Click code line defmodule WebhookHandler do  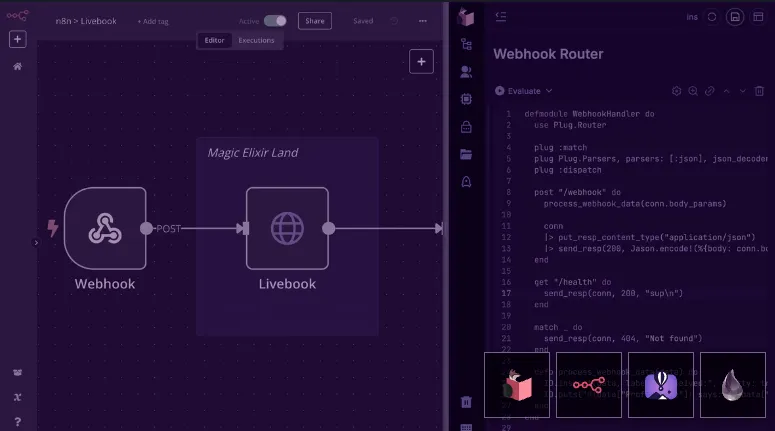click(x=589, y=114)
